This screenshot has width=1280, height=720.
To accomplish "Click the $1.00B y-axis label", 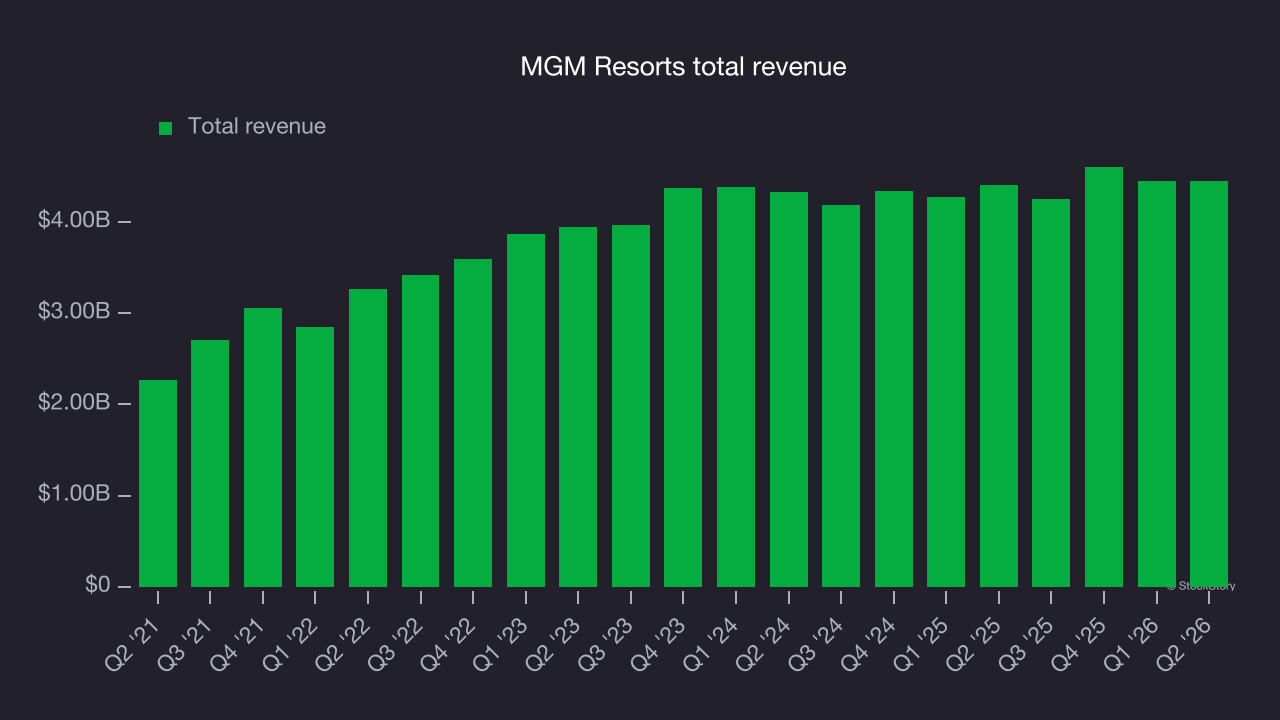I will (x=73, y=495).
